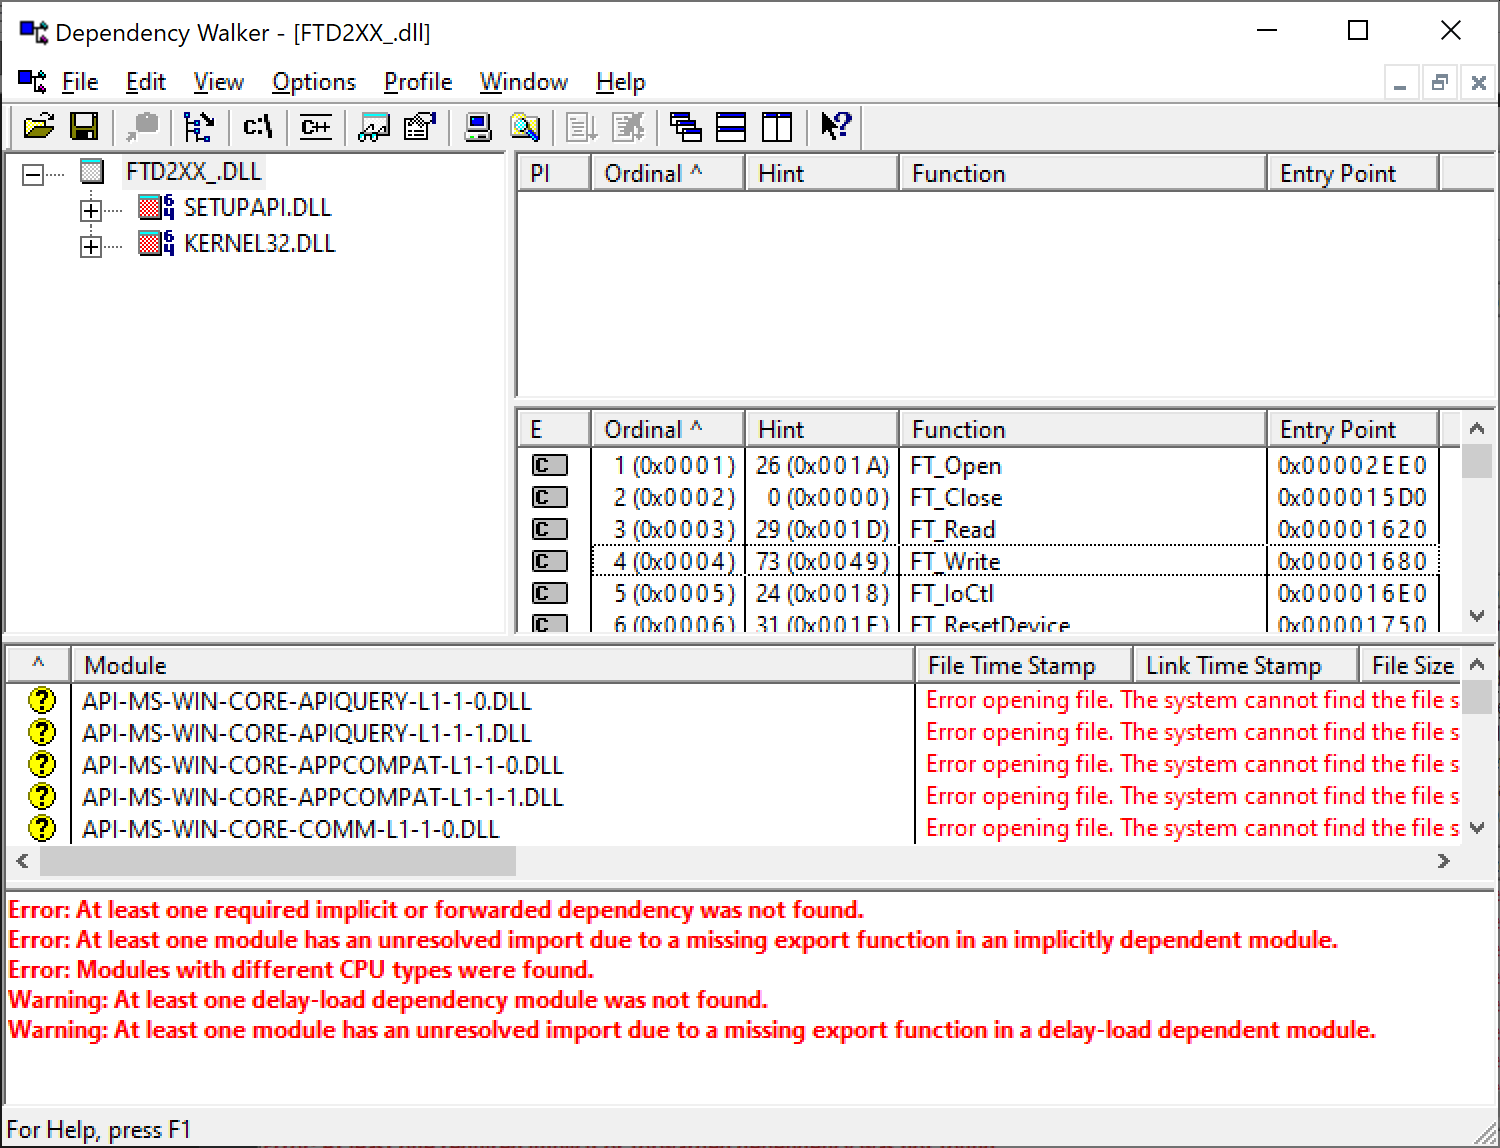Expand the SETUPAPI.DLL tree node
This screenshot has width=1500, height=1148.
pyautogui.click(x=91, y=210)
